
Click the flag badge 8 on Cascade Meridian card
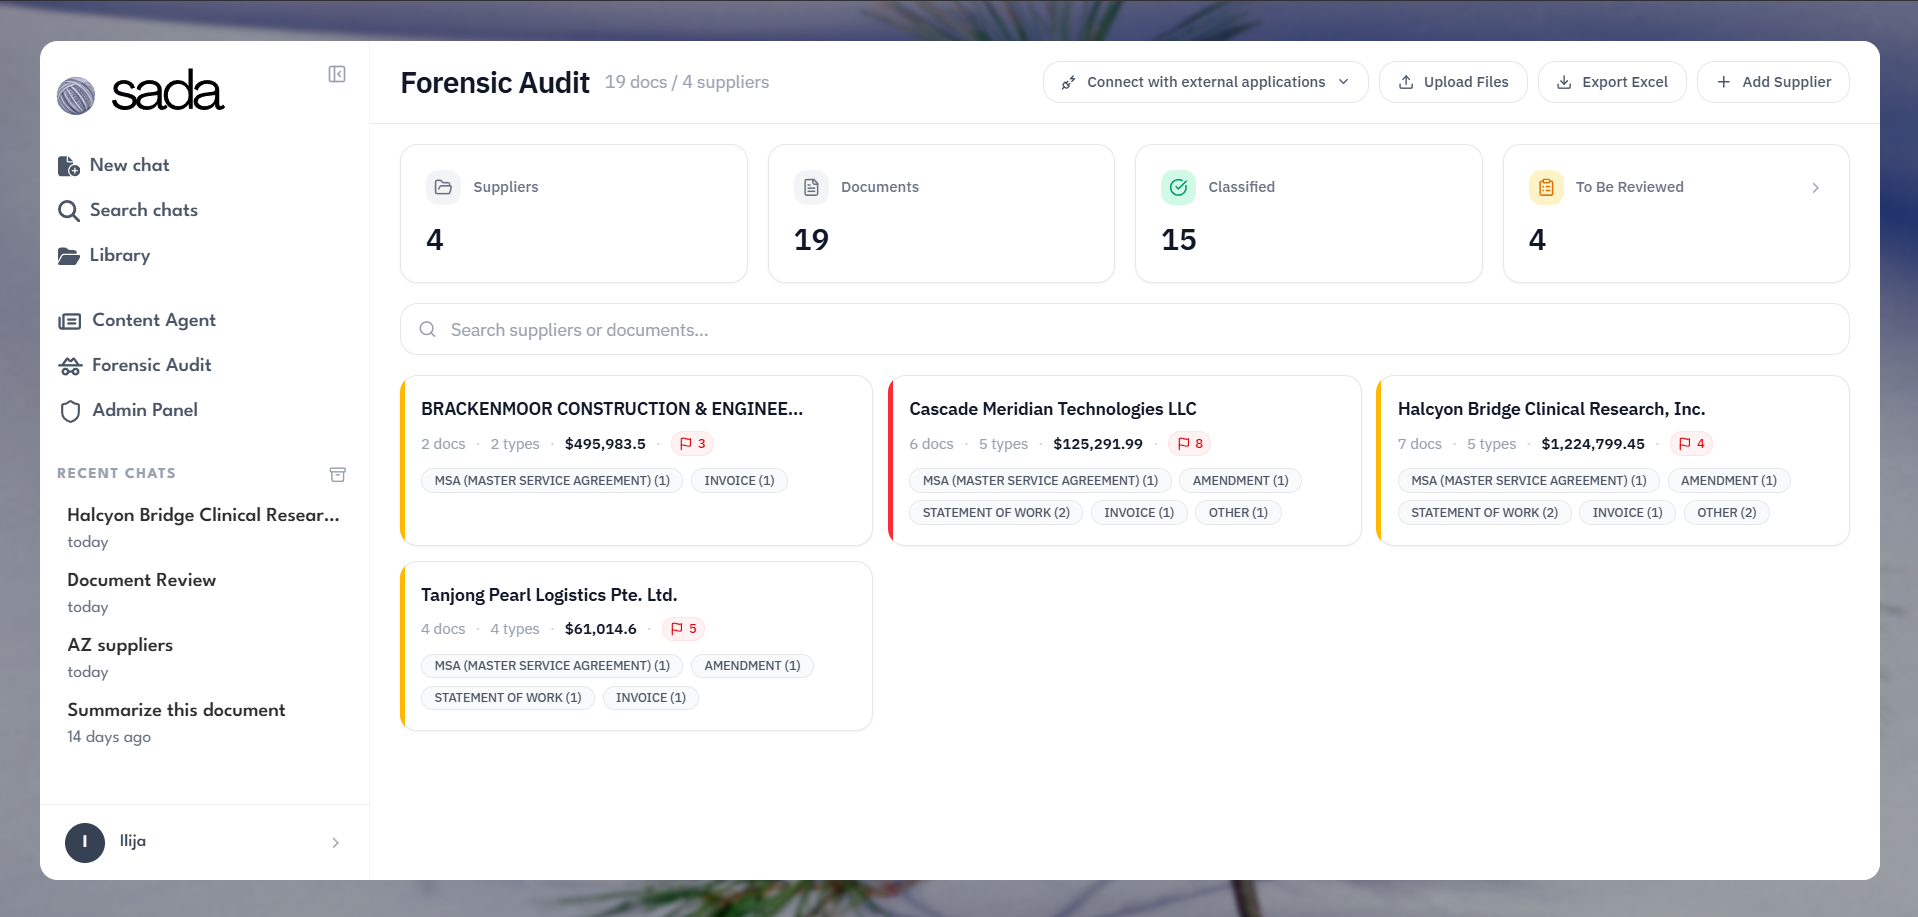[1190, 444]
